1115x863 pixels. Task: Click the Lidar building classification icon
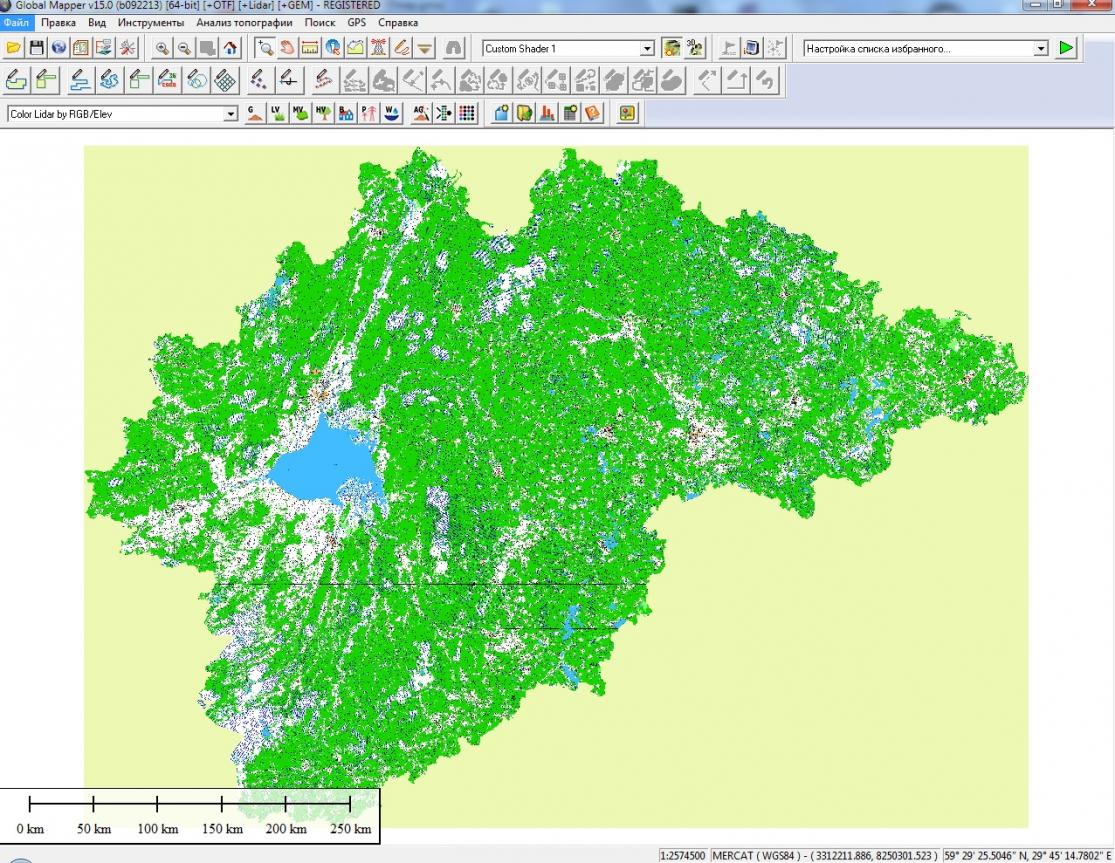coord(346,113)
